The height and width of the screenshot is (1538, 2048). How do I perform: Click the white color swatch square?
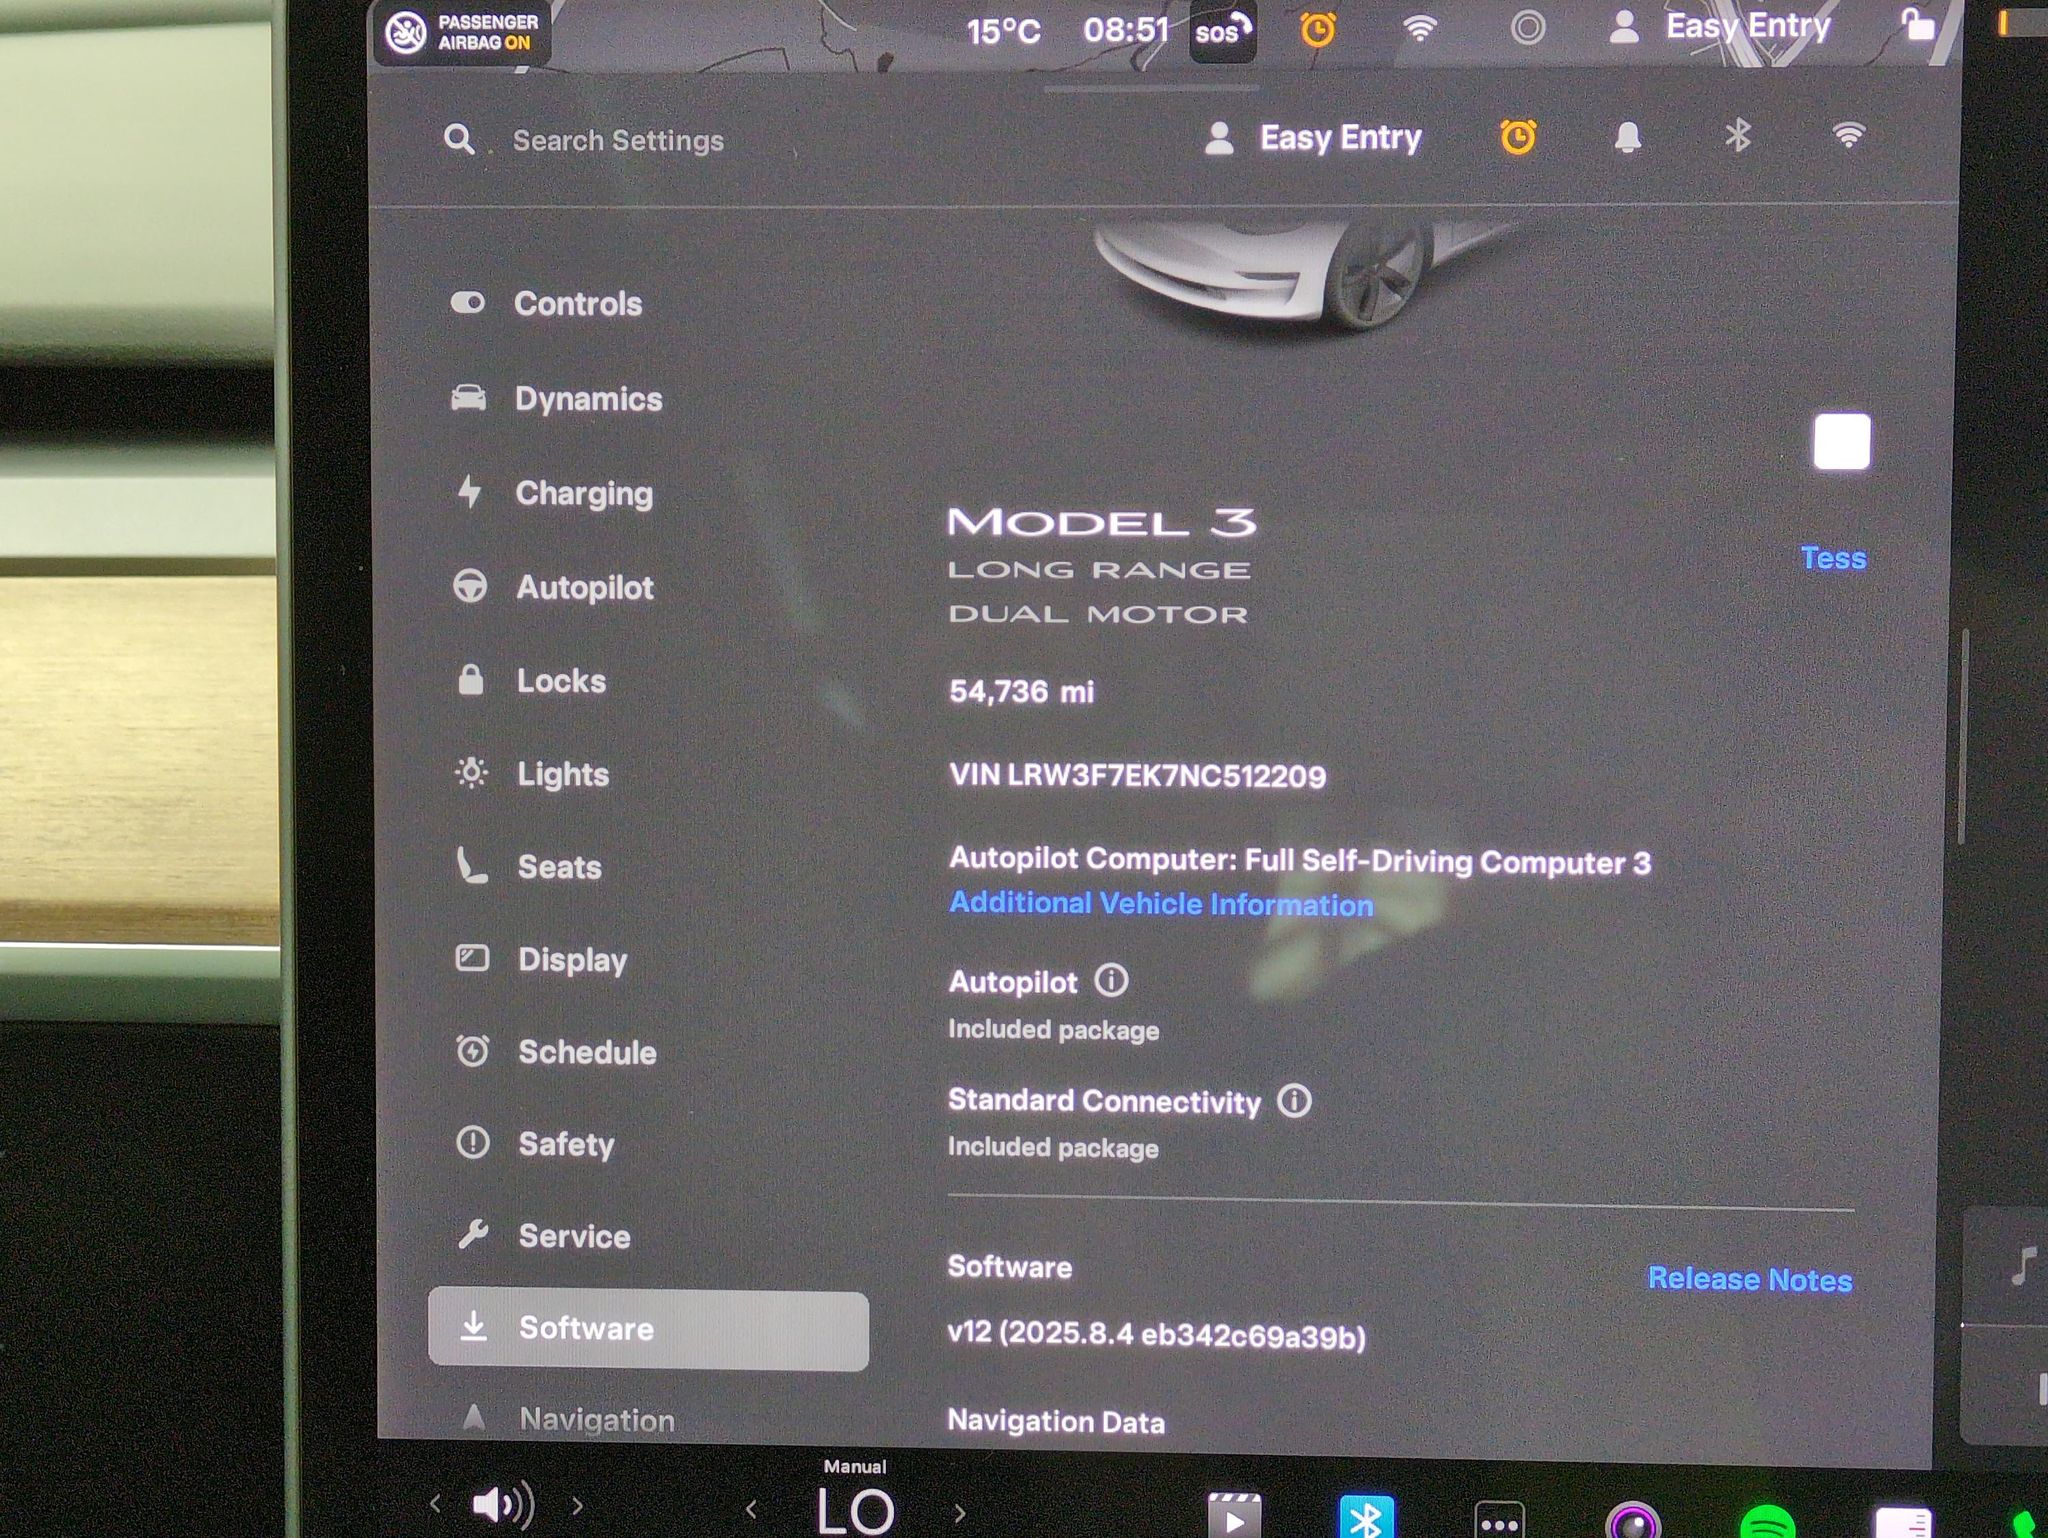[x=1842, y=441]
